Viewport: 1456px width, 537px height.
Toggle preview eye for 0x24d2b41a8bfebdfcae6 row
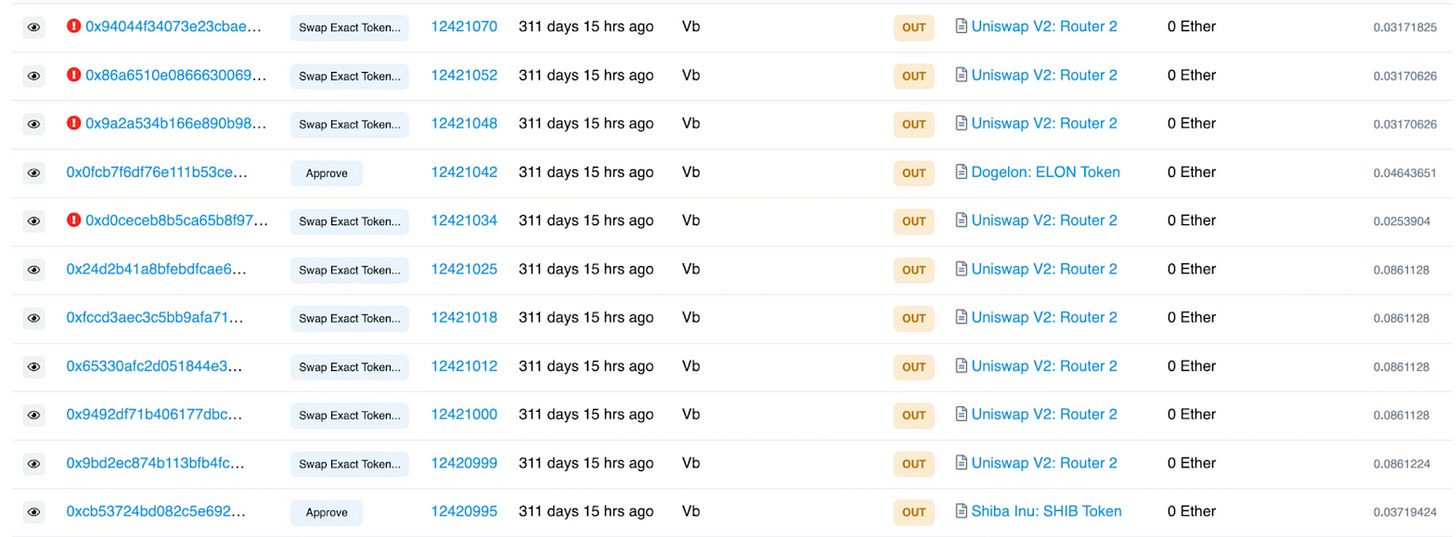click(x=34, y=270)
